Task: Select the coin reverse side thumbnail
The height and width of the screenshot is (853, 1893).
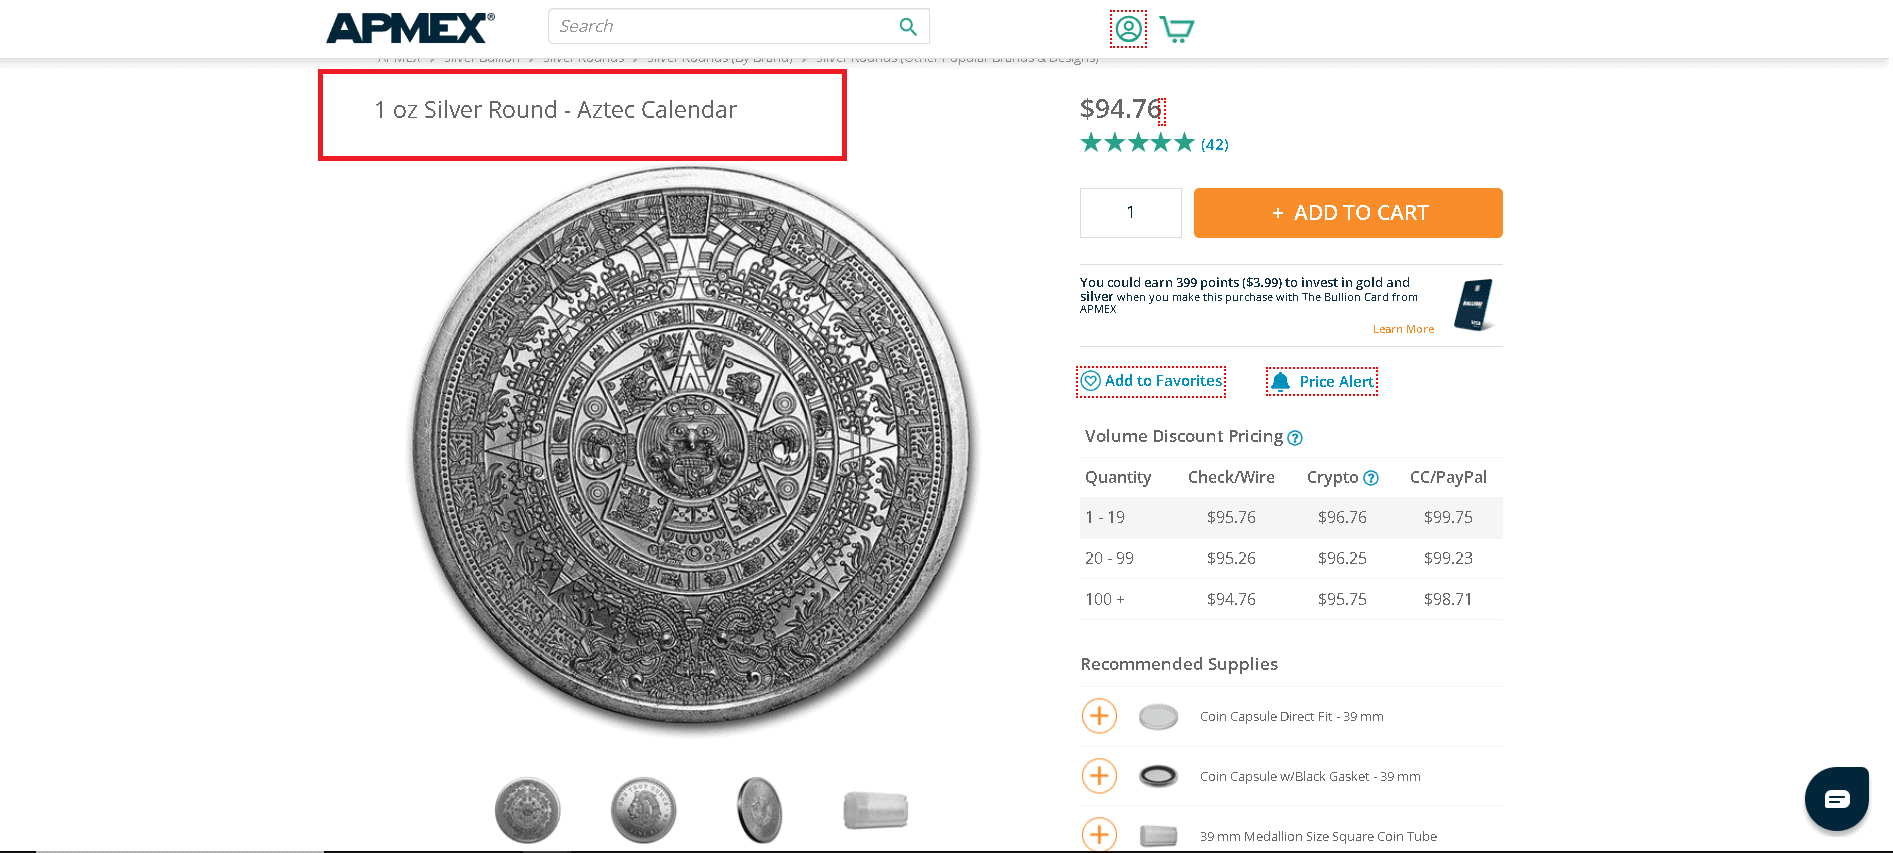Action: tap(643, 808)
